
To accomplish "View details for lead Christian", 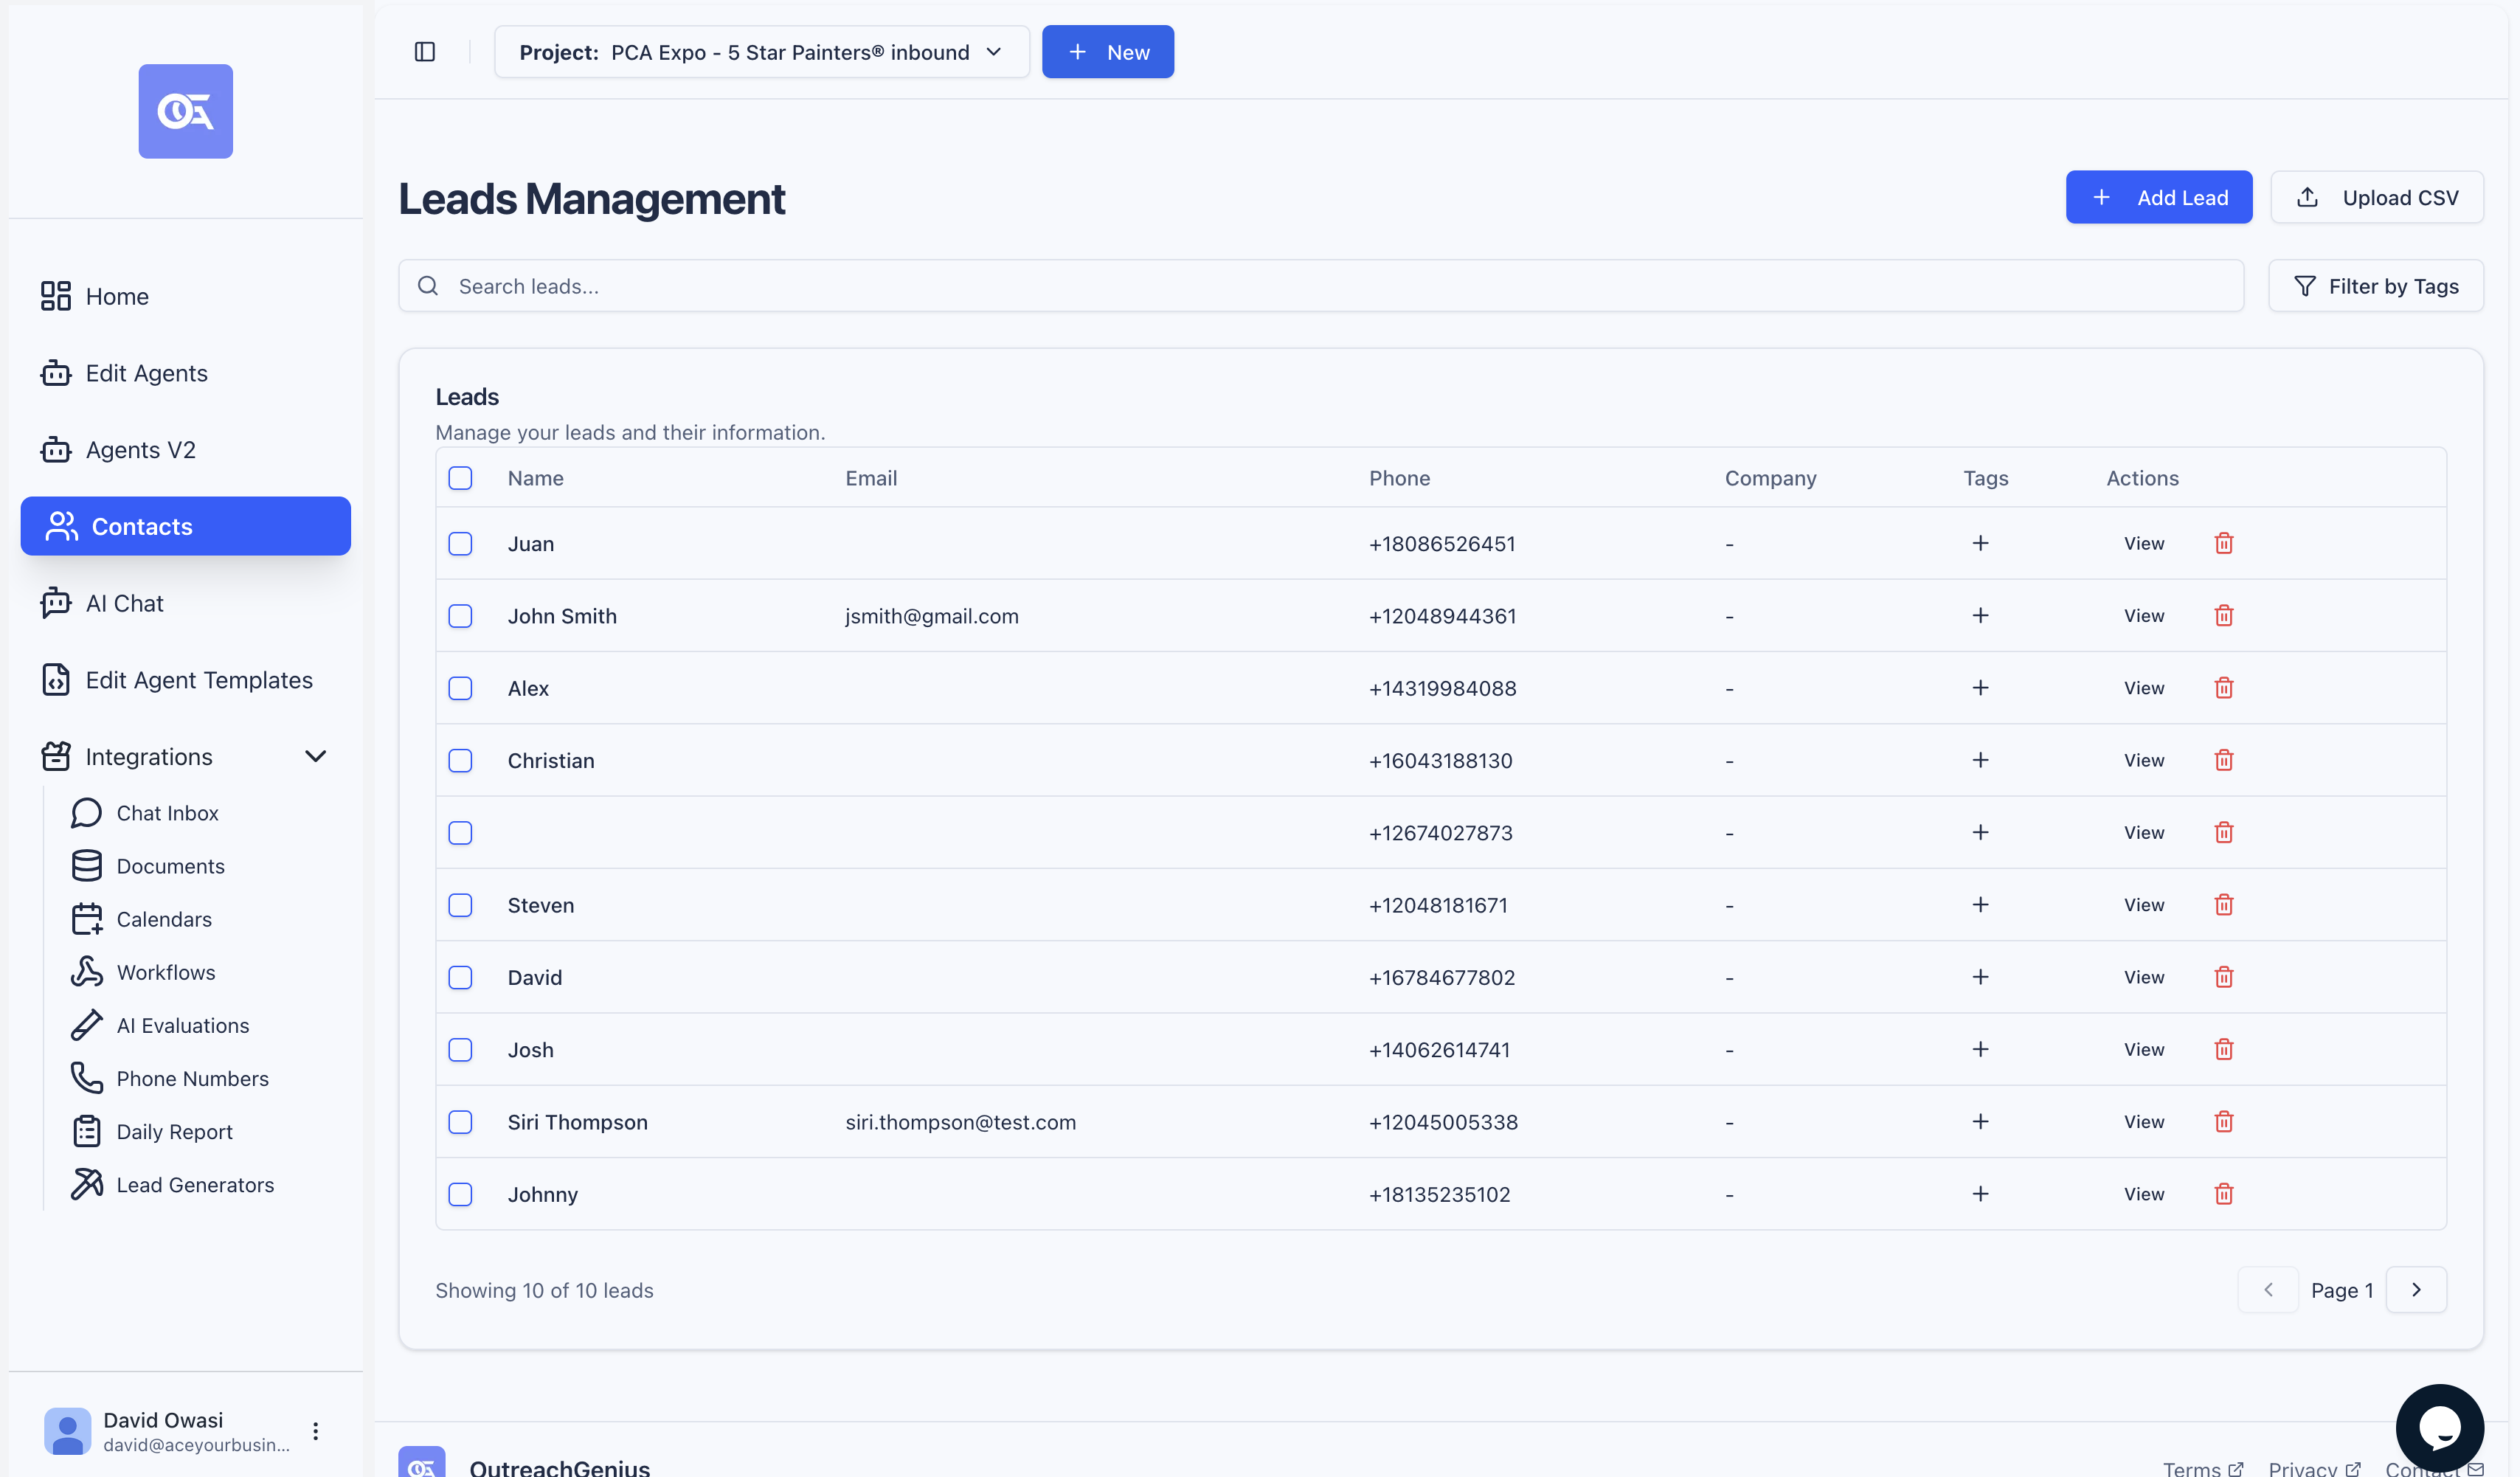I will click(2143, 760).
